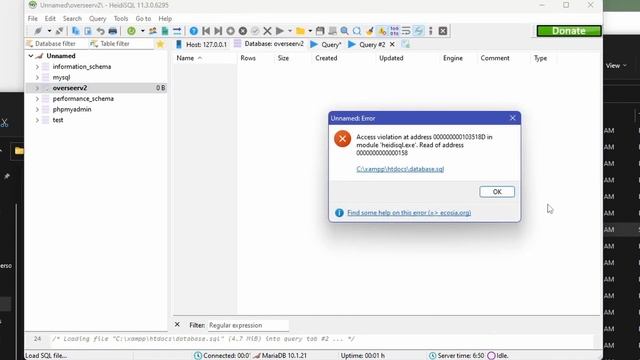The width and height of the screenshot is (640, 360).
Task: Click the export database as SQL icon
Action: pyautogui.click(x=165, y=31)
